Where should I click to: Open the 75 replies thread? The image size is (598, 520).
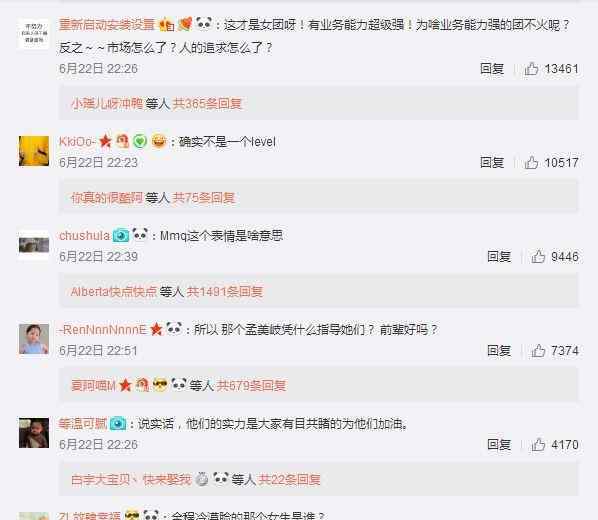(x=203, y=198)
